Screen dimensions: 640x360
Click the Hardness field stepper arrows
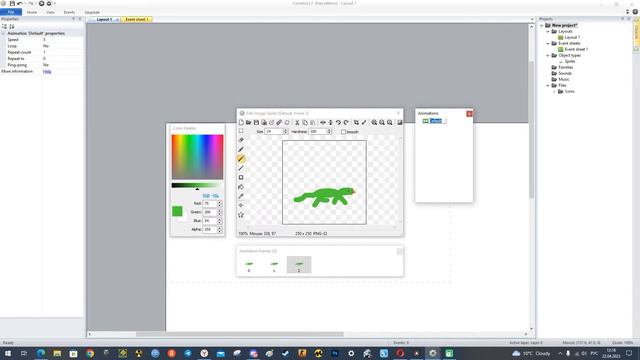[x=329, y=131]
